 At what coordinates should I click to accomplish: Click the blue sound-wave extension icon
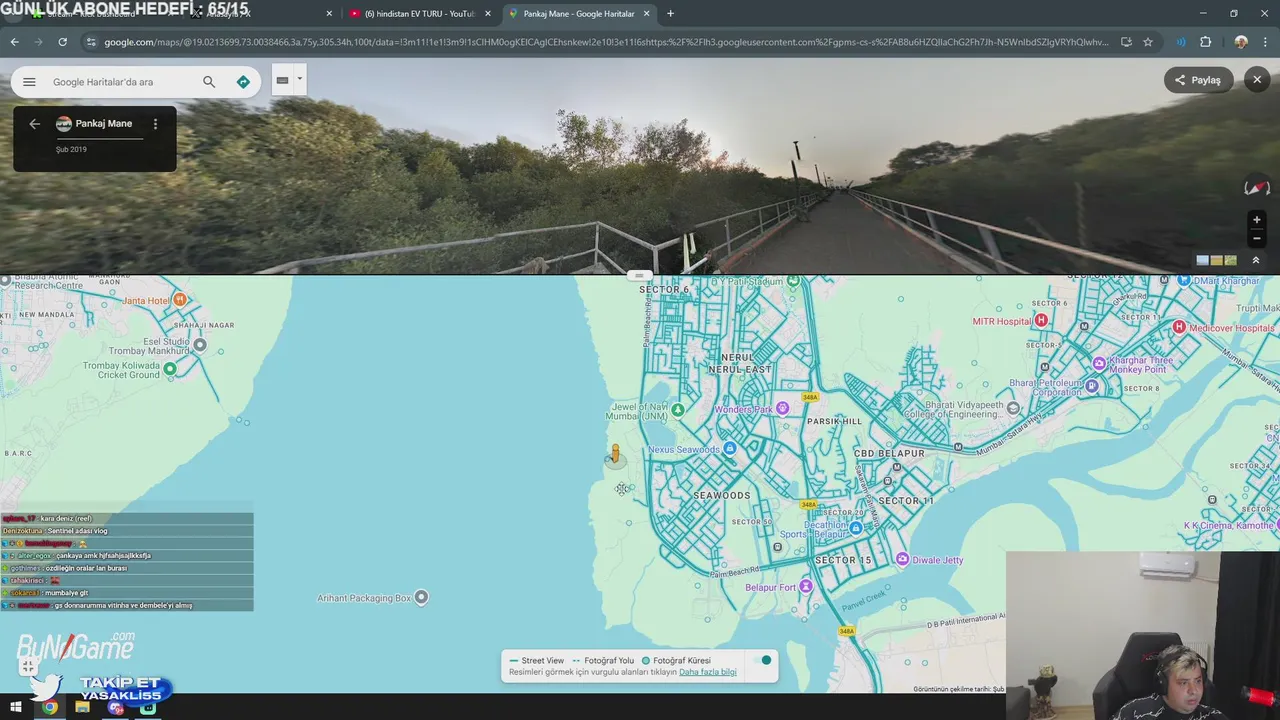pos(1181,42)
